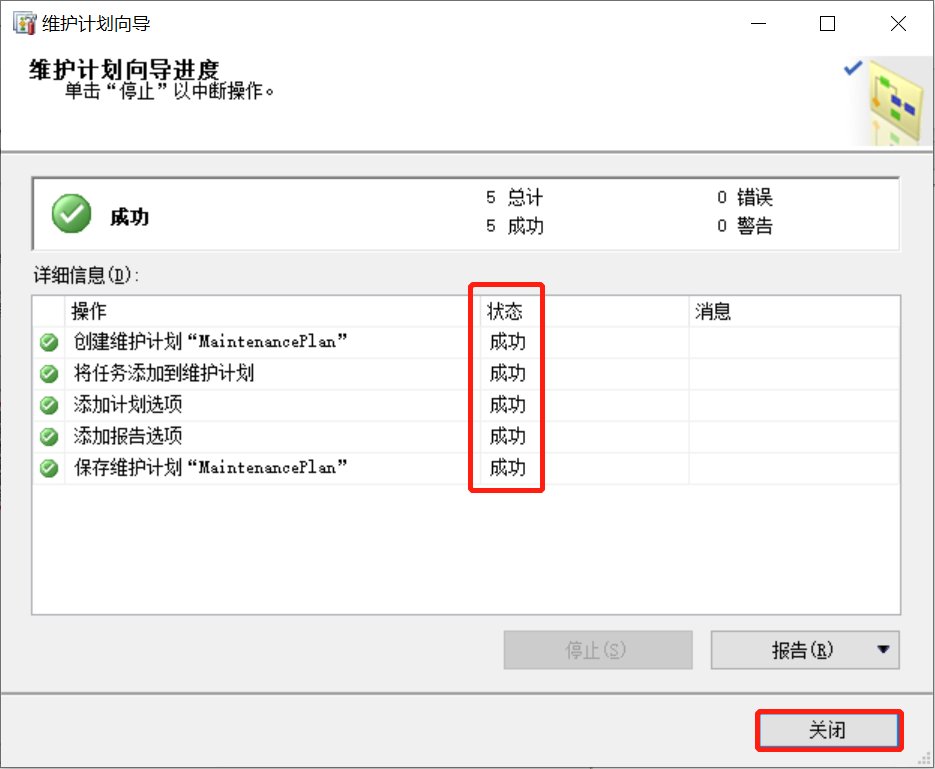The height and width of the screenshot is (769, 935).
Task: Click the Maintenance Plan Wizard title bar icon
Action: [25, 24]
